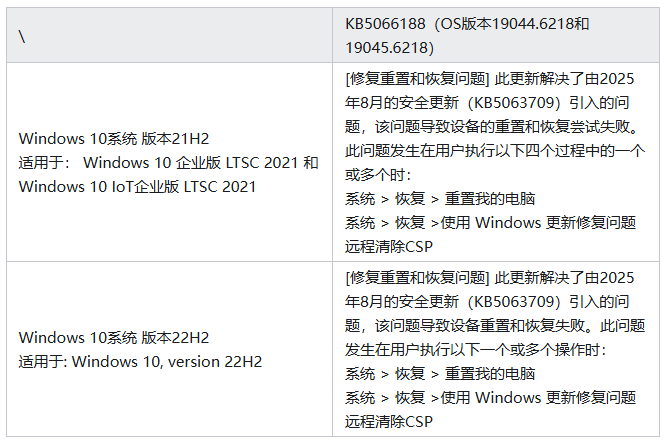The height and width of the screenshot is (441, 664).
Task: Click the "适用于: Windows 10, version 22H2" line
Action: [140, 361]
